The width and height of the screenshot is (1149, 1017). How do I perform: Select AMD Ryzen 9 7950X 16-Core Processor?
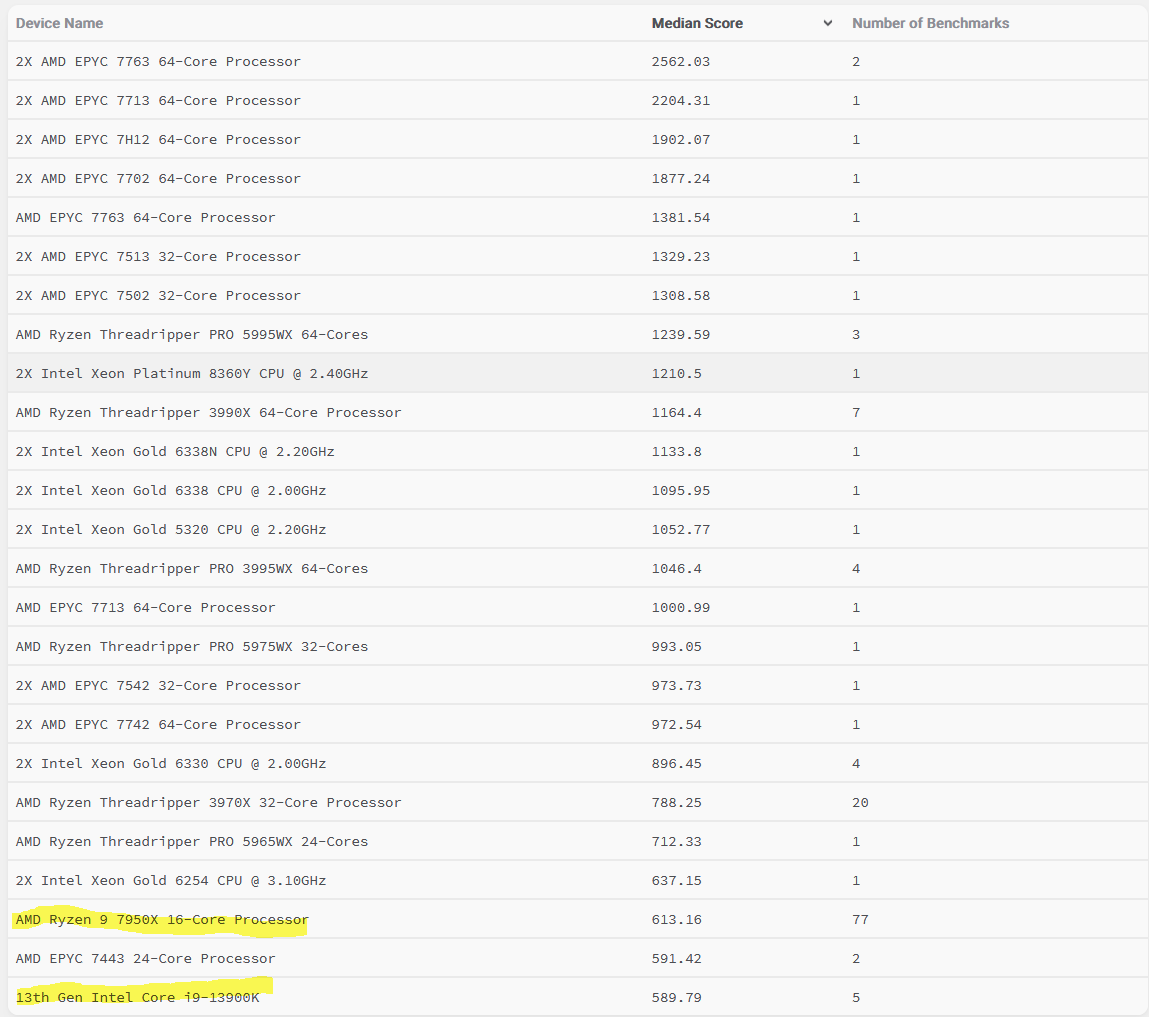click(577, 920)
